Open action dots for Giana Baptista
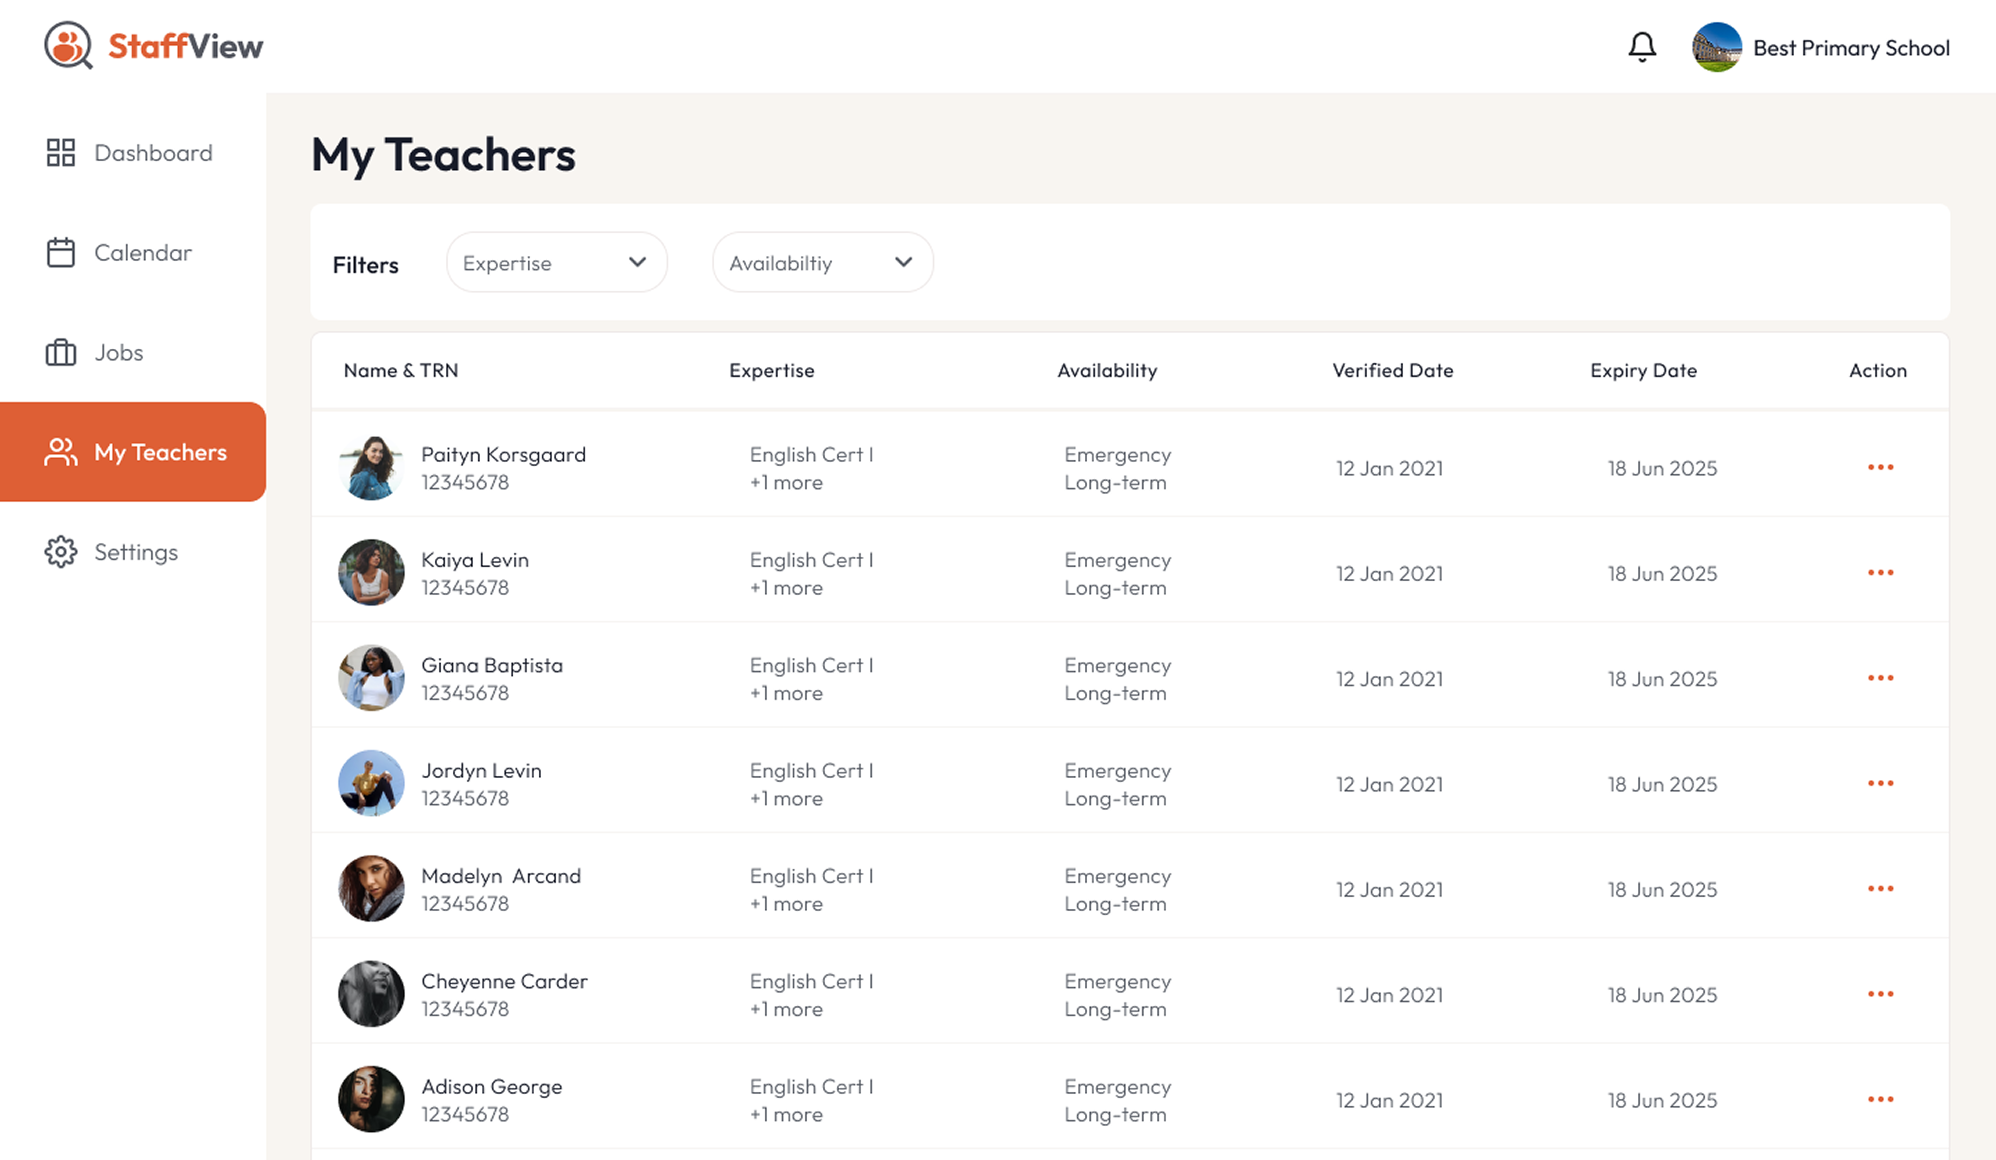 (1880, 678)
